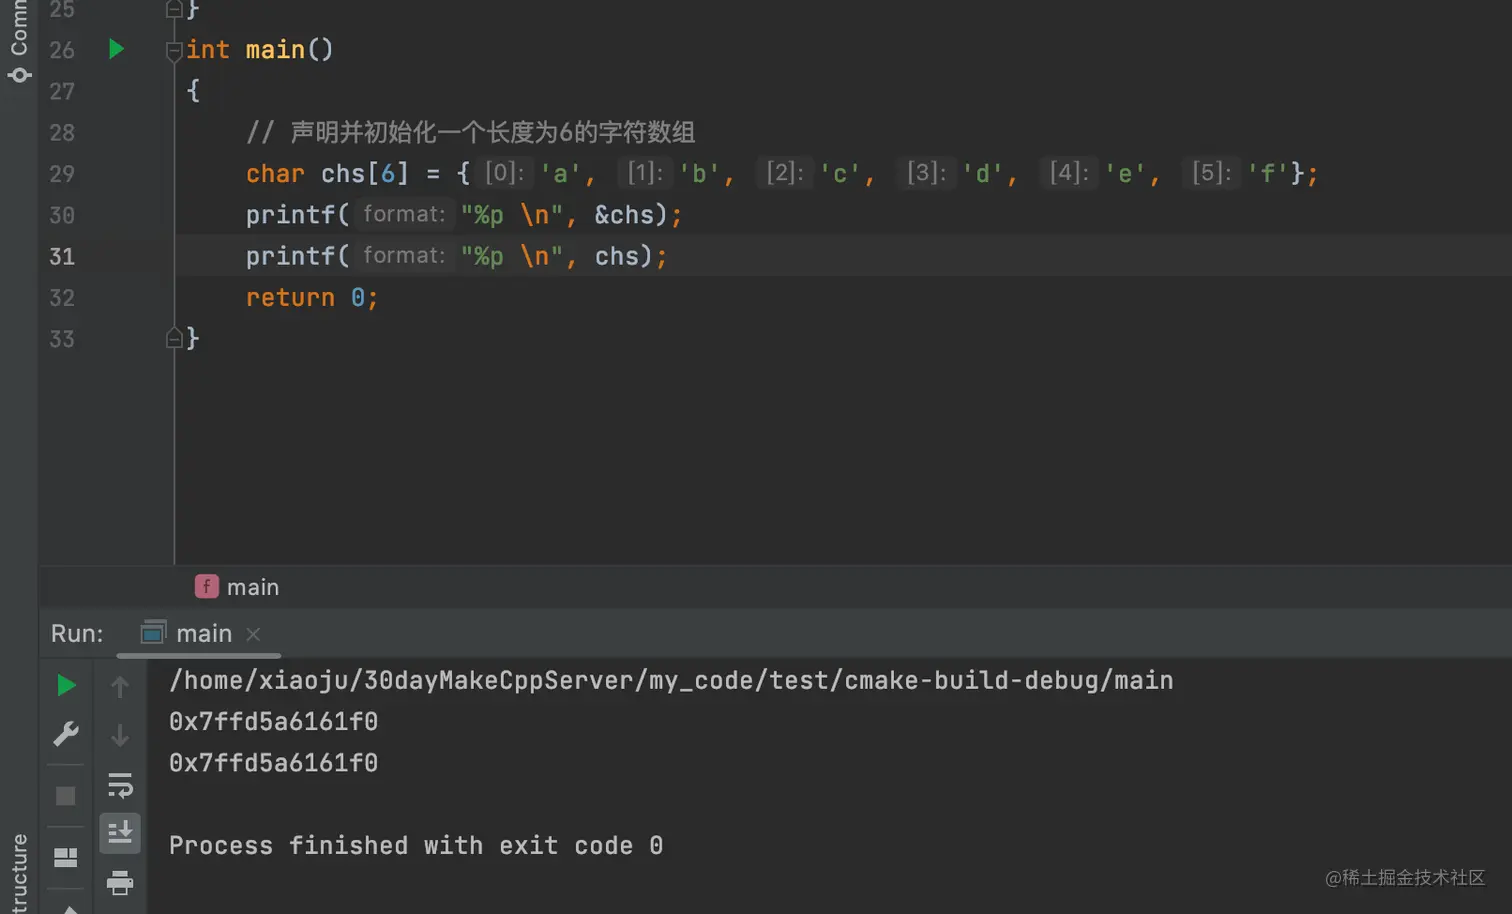Click the second 0x7ffd5a6161f0 output line
Screen dimensions: 1512x914
pyautogui.click(x=273, y=763)
